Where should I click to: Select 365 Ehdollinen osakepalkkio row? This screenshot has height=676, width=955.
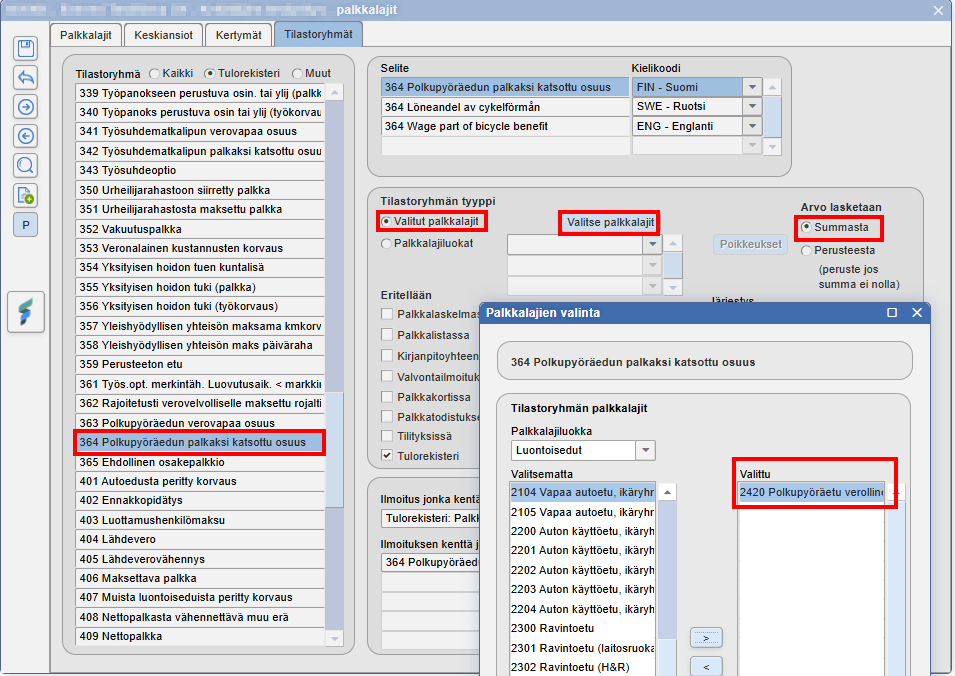[200, 462]
